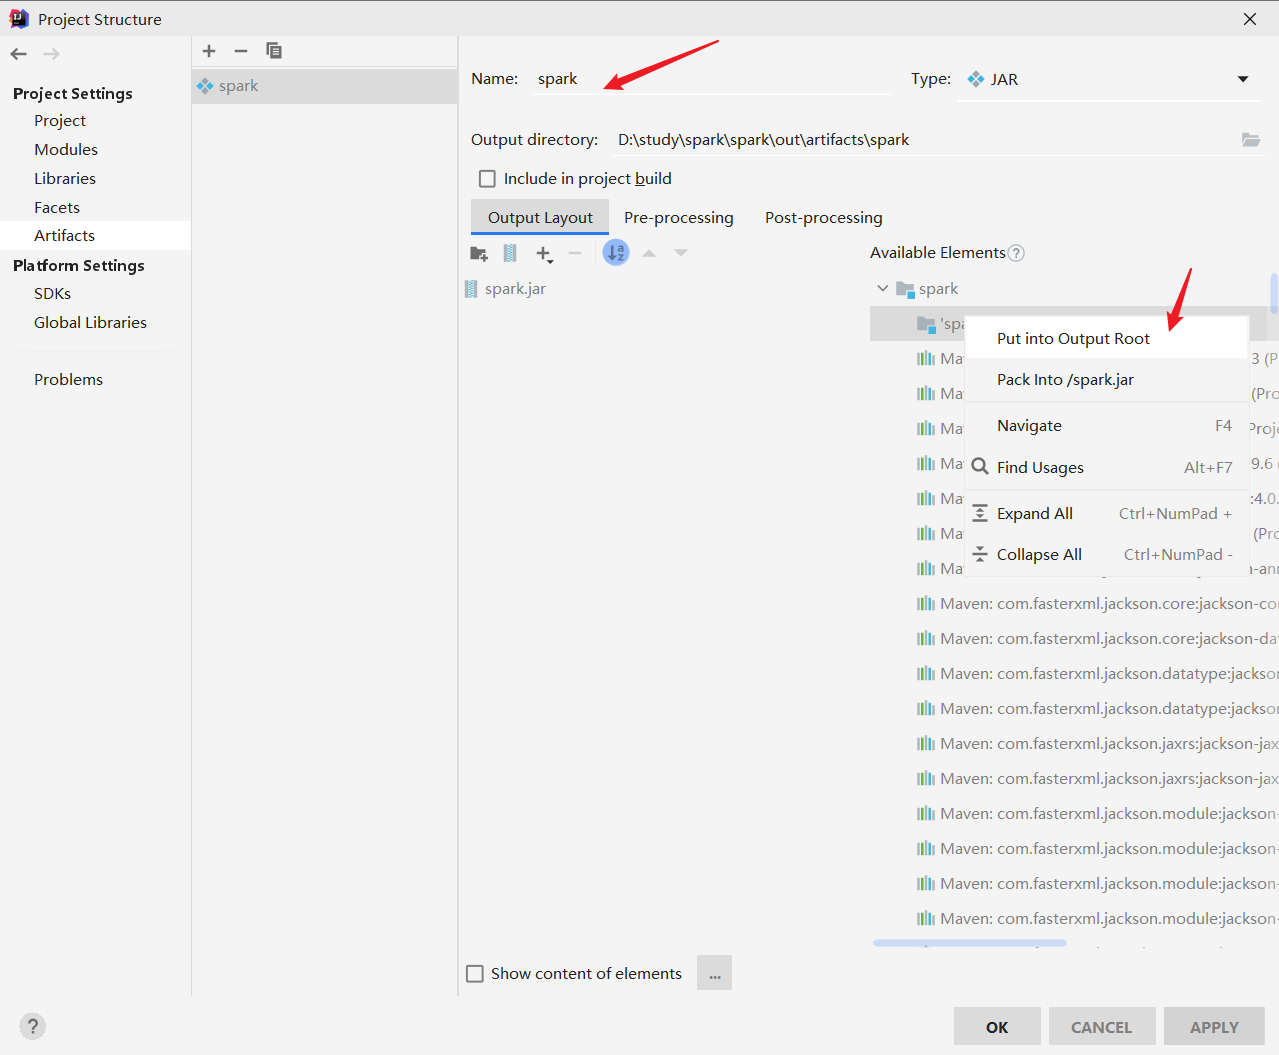Copy the artifact using duplicate icon
The width and height of the screenshot is (1279, 1055).
(x=274, y=51)
